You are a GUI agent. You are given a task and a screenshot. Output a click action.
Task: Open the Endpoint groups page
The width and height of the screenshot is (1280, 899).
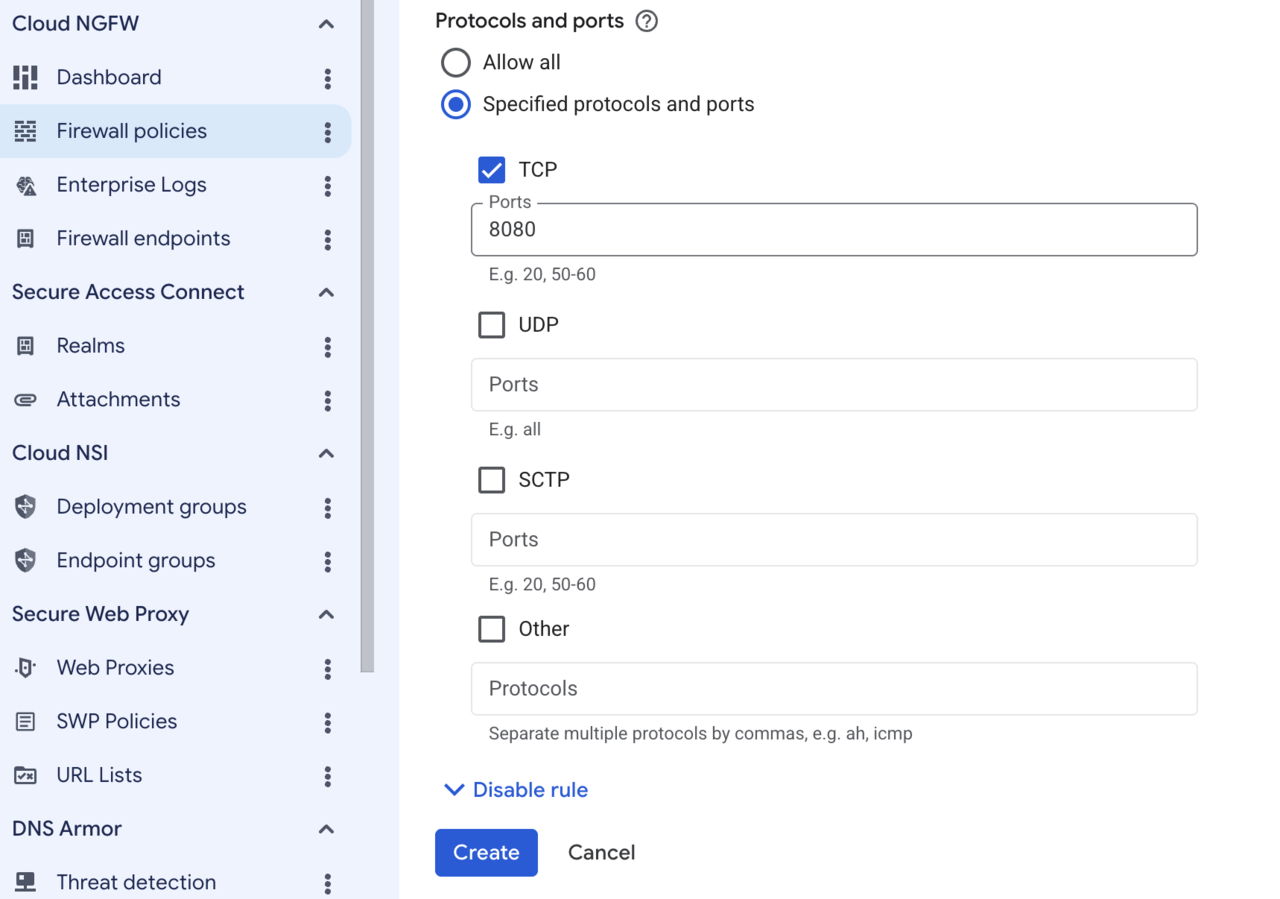136,561
